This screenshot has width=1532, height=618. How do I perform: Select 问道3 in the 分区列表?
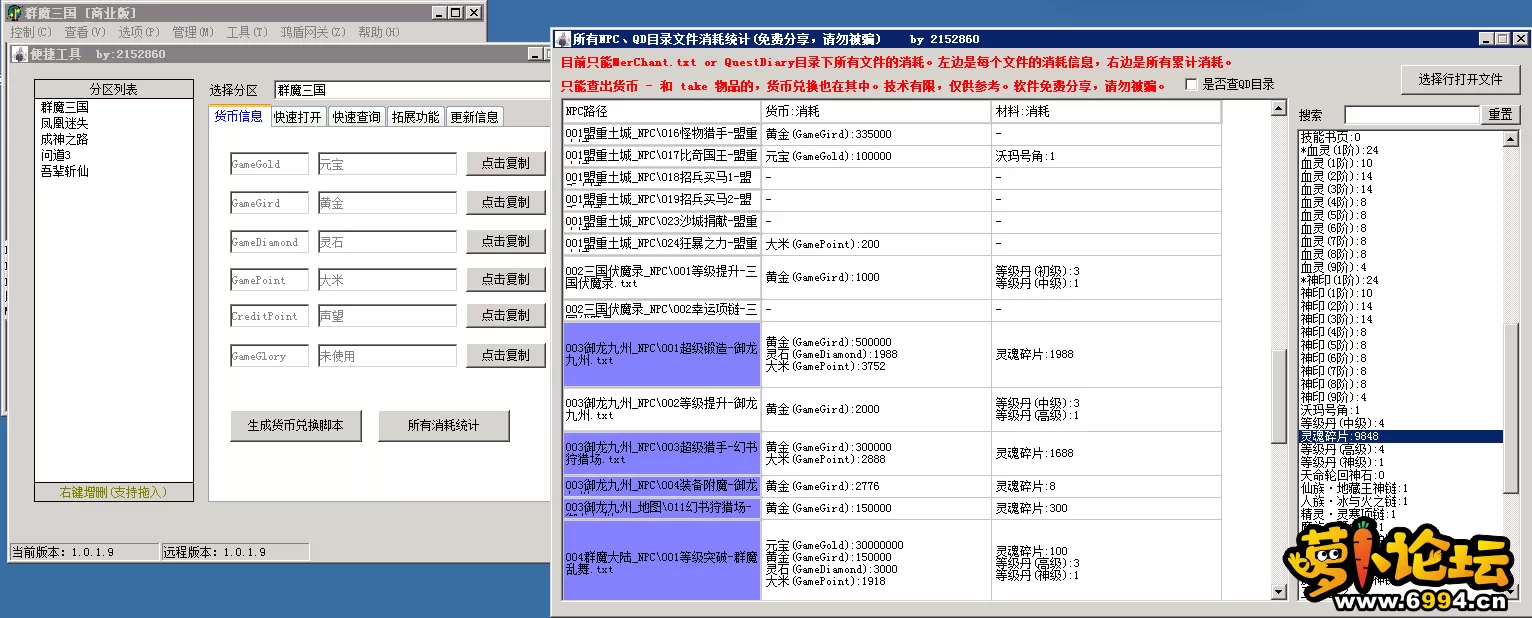[113, 155]
